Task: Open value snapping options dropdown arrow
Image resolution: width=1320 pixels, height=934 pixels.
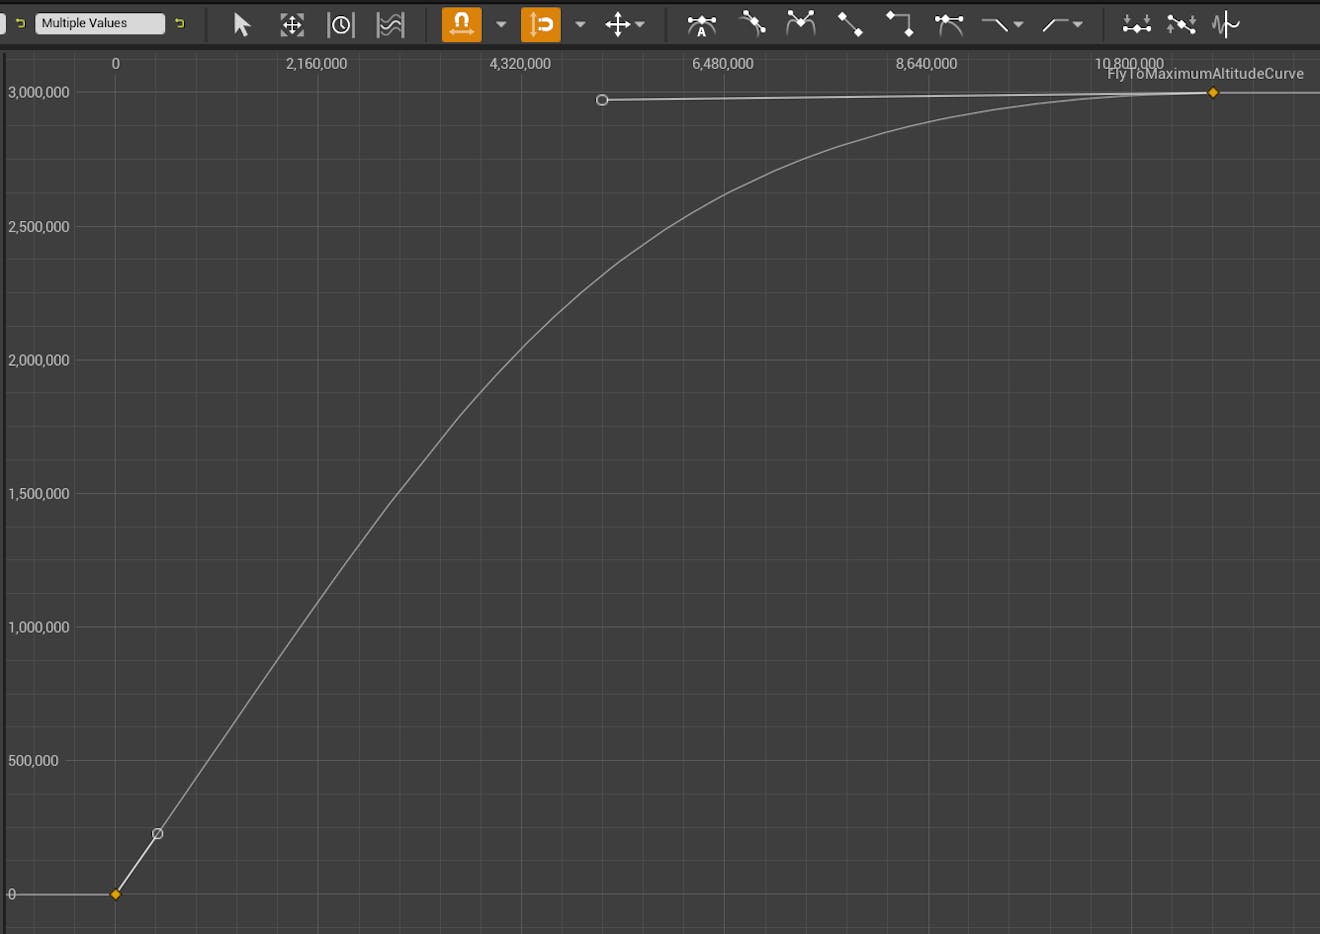Action: 580,25
